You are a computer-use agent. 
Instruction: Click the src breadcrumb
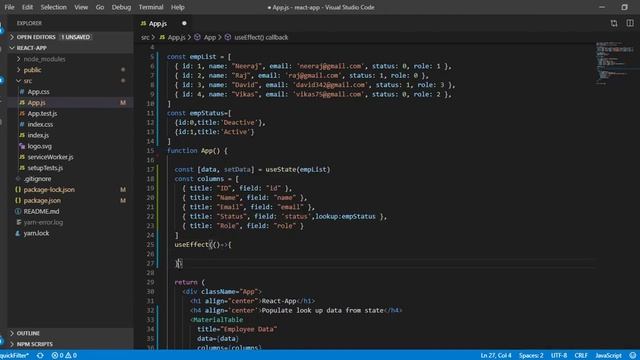tap(145, 37)
